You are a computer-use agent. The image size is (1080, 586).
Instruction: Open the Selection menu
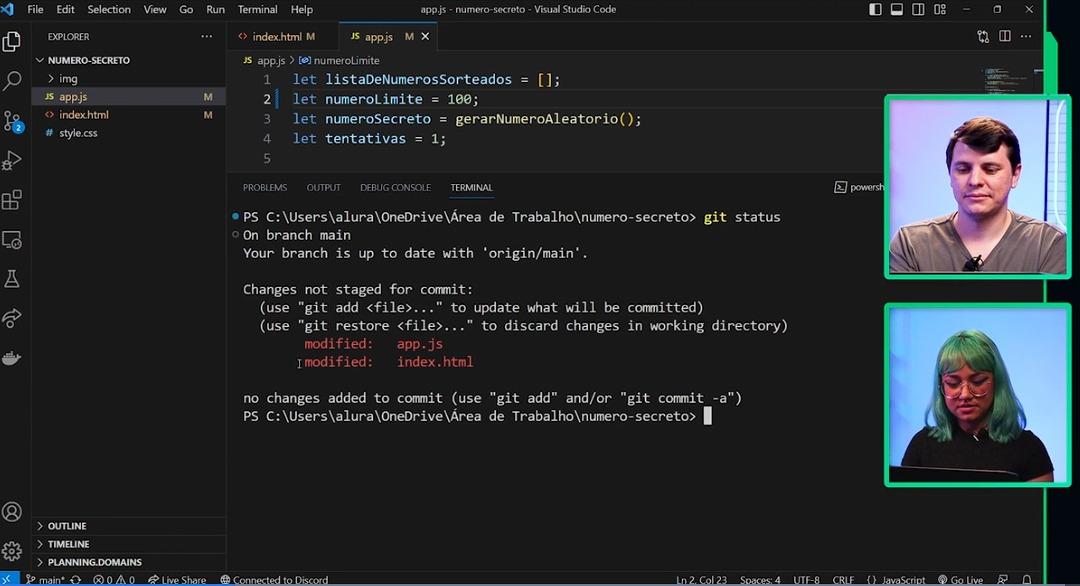pos(109,10)
